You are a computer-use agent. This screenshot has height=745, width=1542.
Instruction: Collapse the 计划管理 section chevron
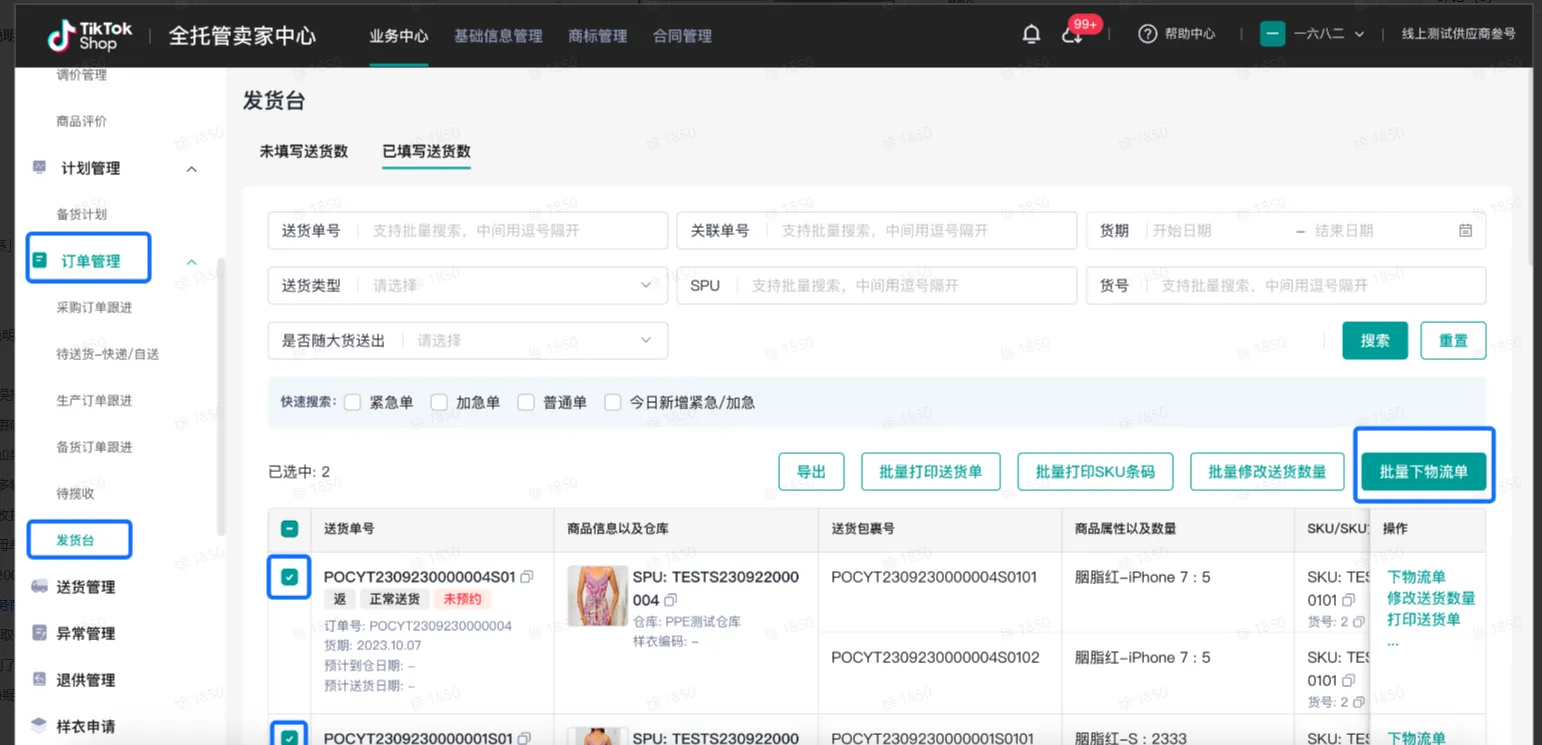click(191, 169)
